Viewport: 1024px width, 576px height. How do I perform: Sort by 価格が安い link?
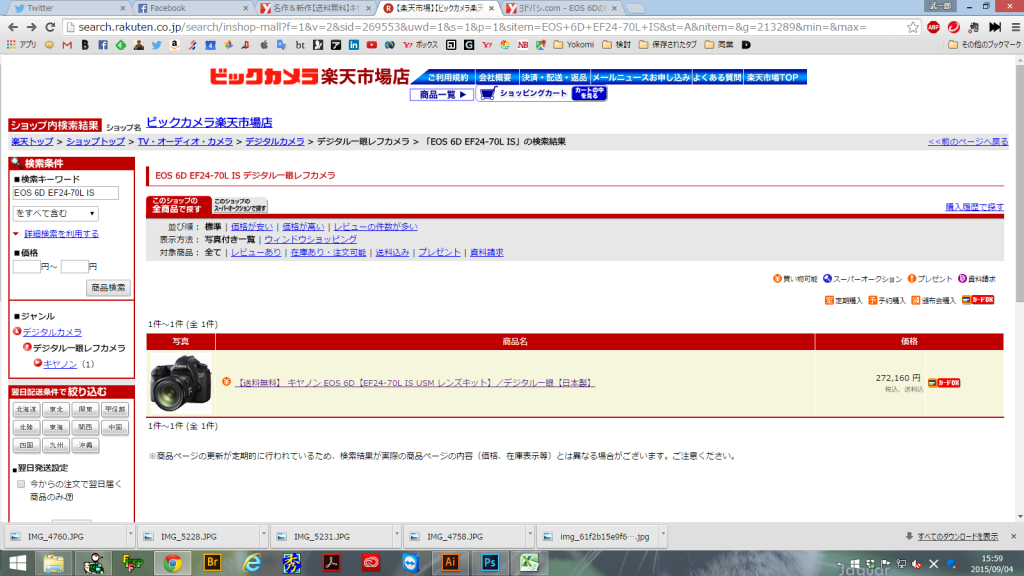251,227
